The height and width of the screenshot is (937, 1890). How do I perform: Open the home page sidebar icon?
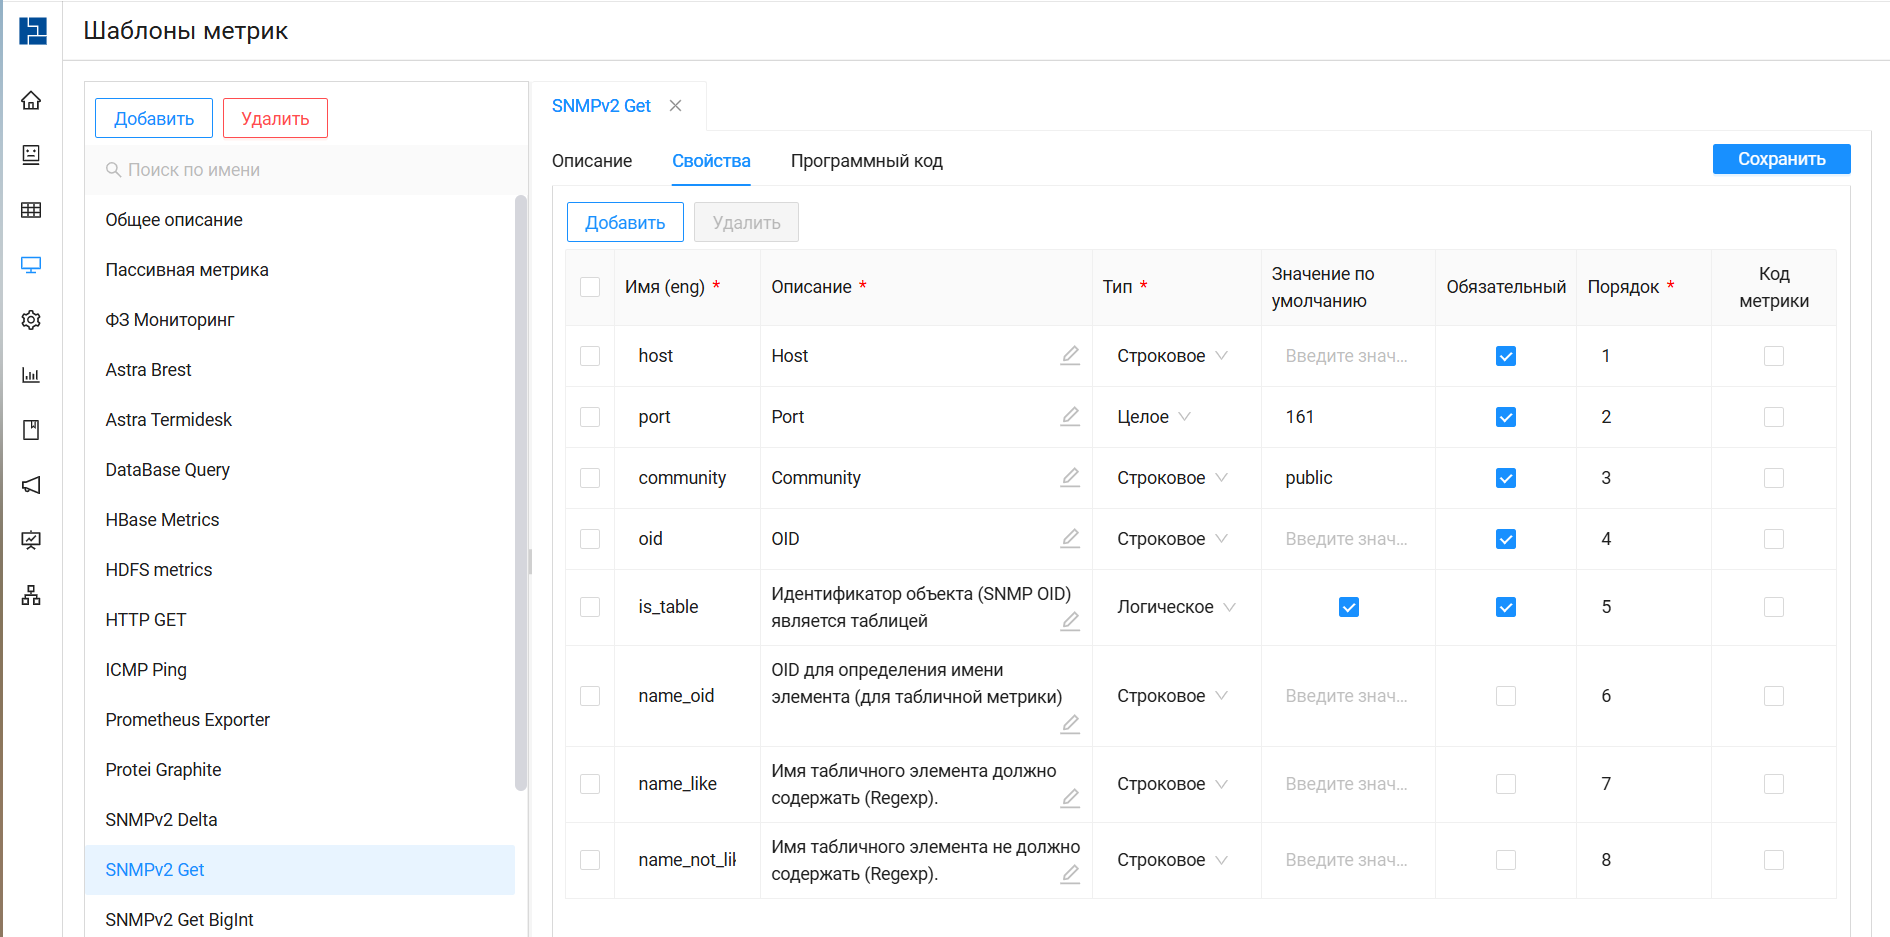(31, 100)
